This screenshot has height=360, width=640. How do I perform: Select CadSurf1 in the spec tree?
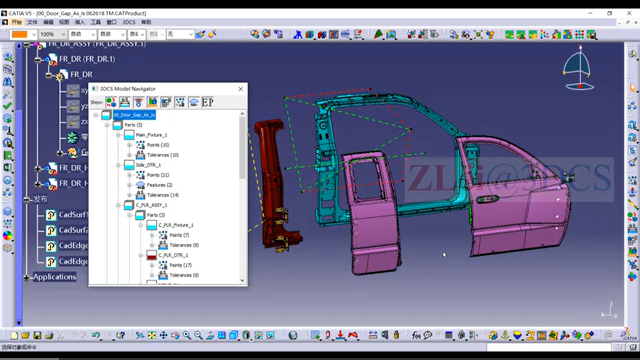[x=73, y=214]
